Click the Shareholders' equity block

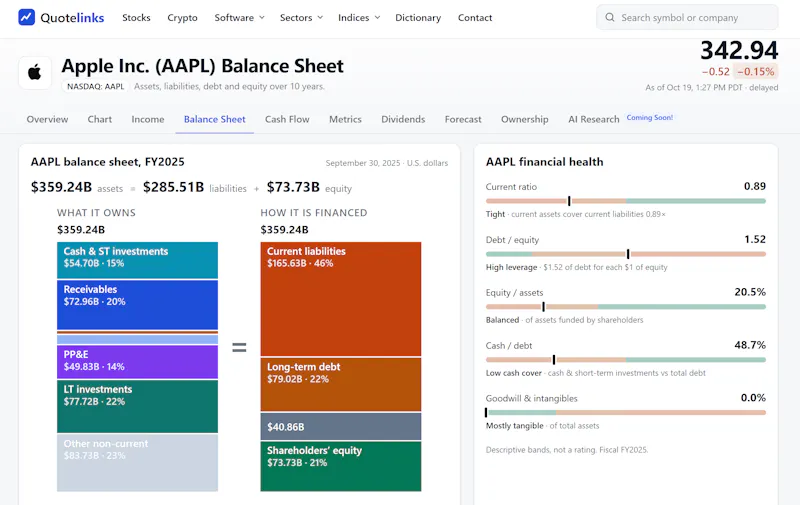tap(341, 466)
